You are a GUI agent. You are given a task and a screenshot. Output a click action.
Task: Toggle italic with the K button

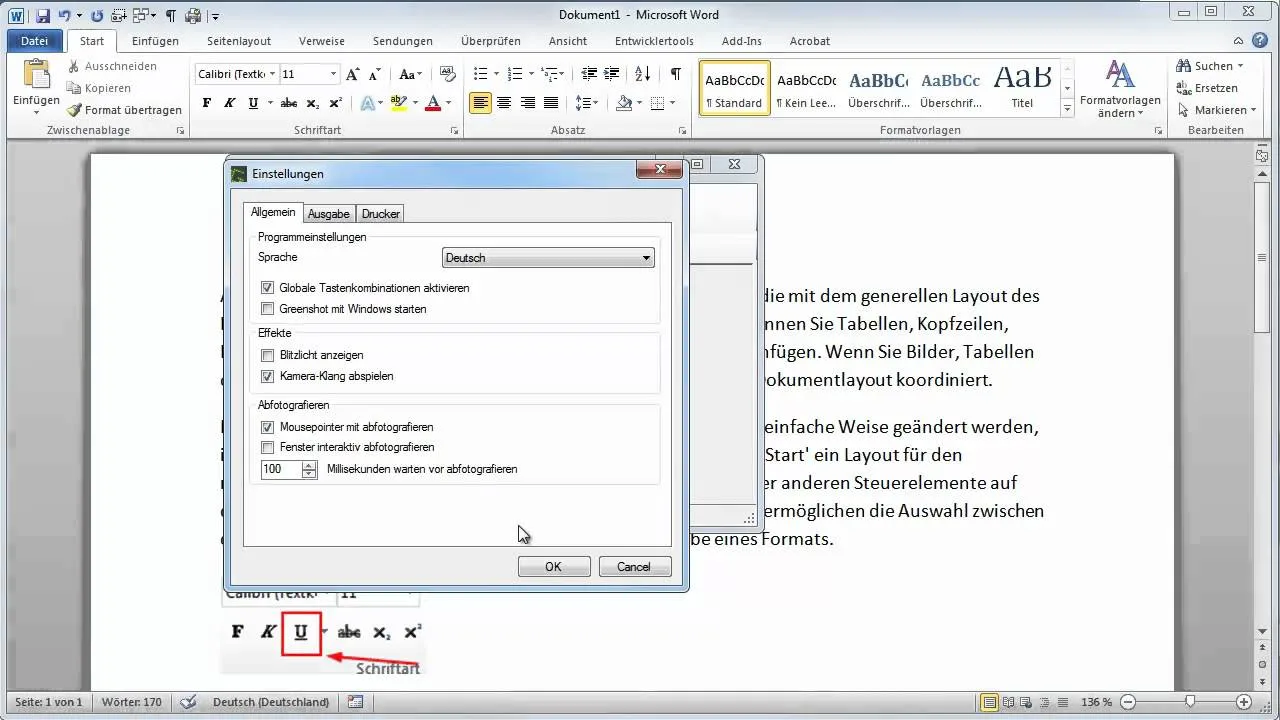coord(230,103)
